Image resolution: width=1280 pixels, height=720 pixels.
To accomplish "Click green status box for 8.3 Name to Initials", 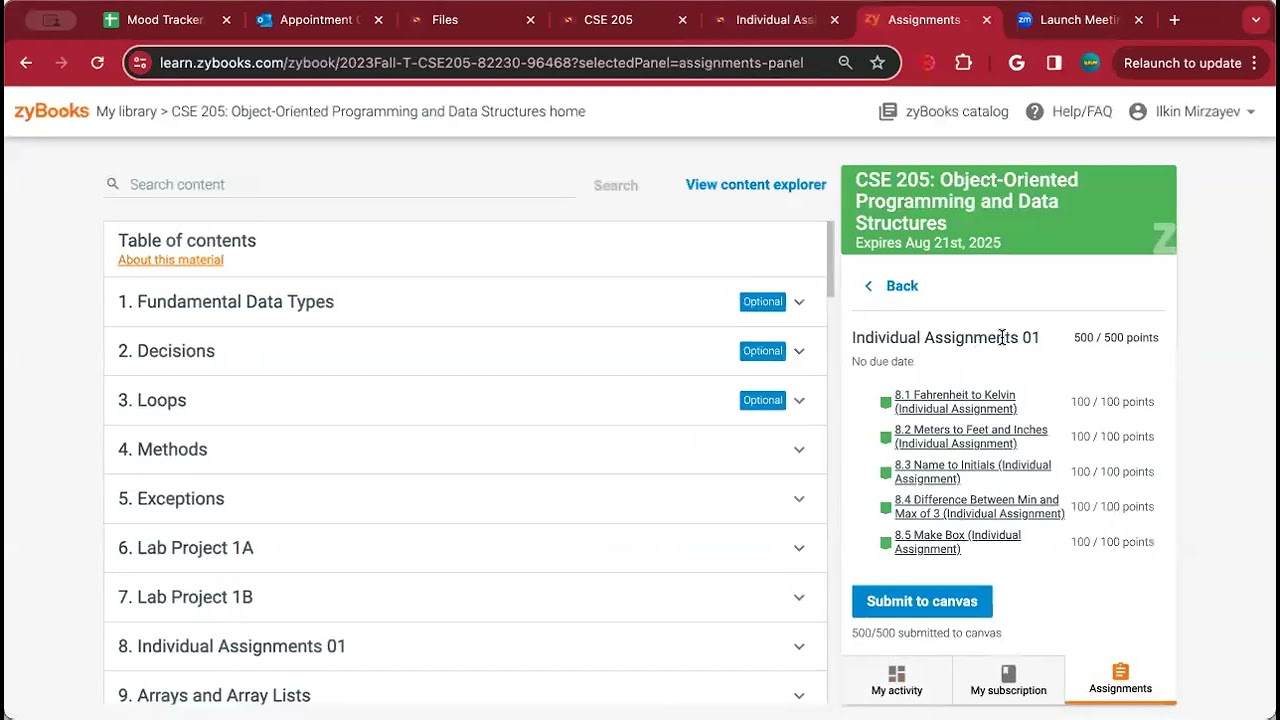I will (x=885, y=473).
